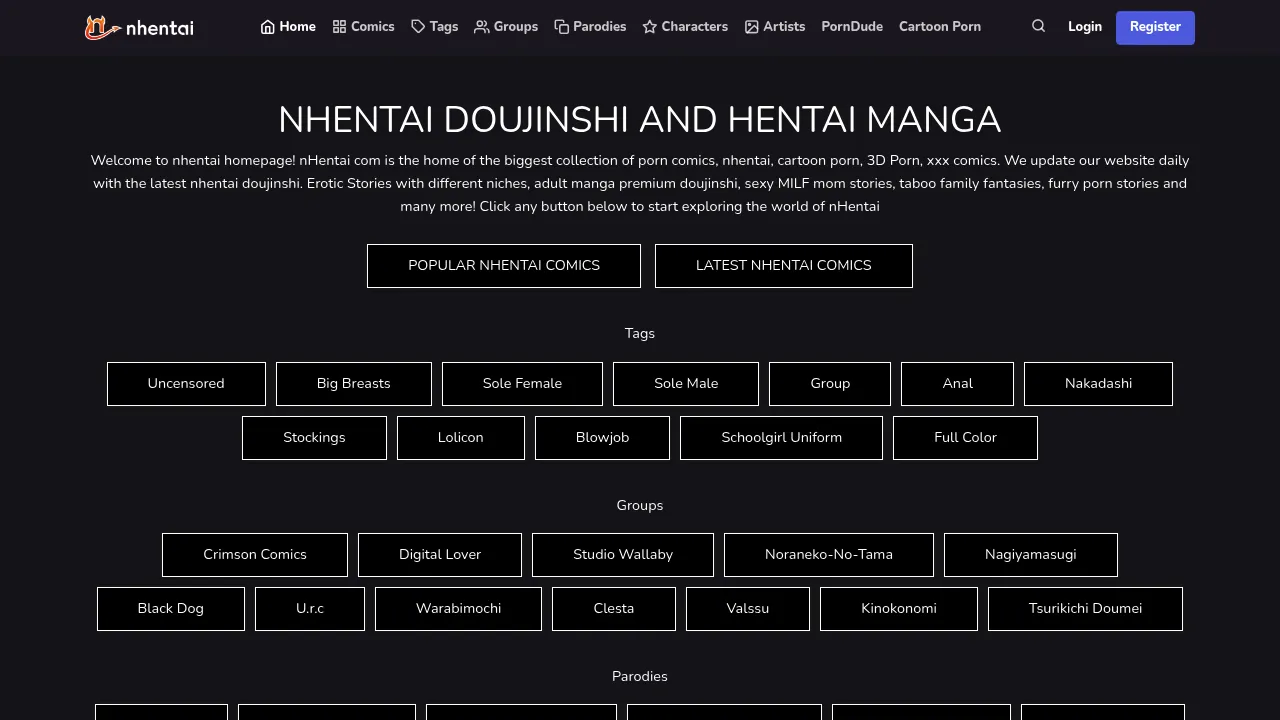The width and height of the screenshot is (1280, 720).
Task: Click the nhentai logo icon
Action: click(x=102, y=27)
